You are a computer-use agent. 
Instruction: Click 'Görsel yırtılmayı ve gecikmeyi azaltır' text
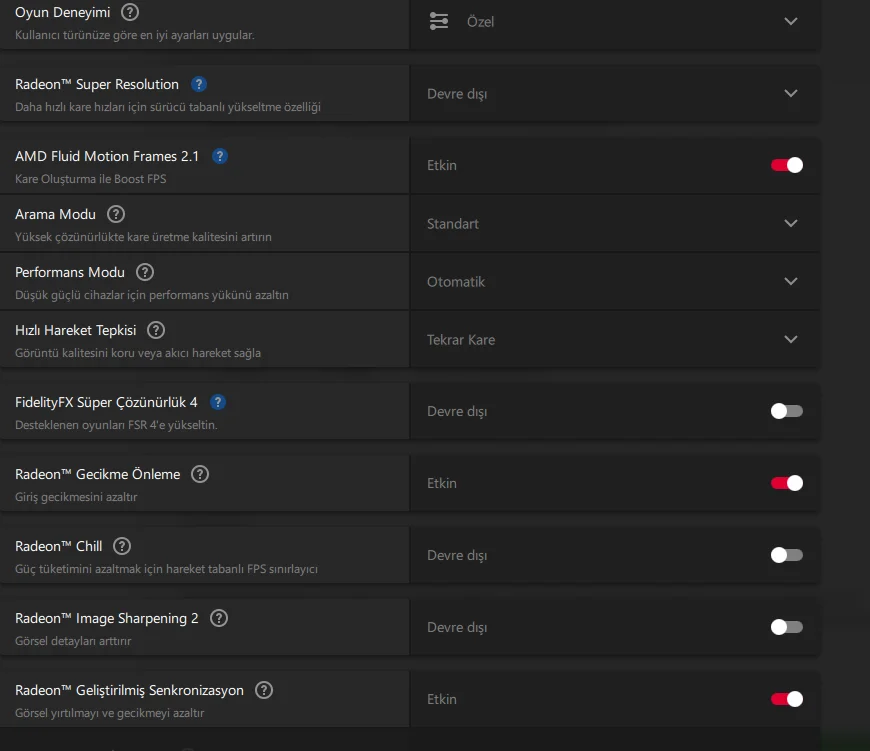(x=109, y=713)
